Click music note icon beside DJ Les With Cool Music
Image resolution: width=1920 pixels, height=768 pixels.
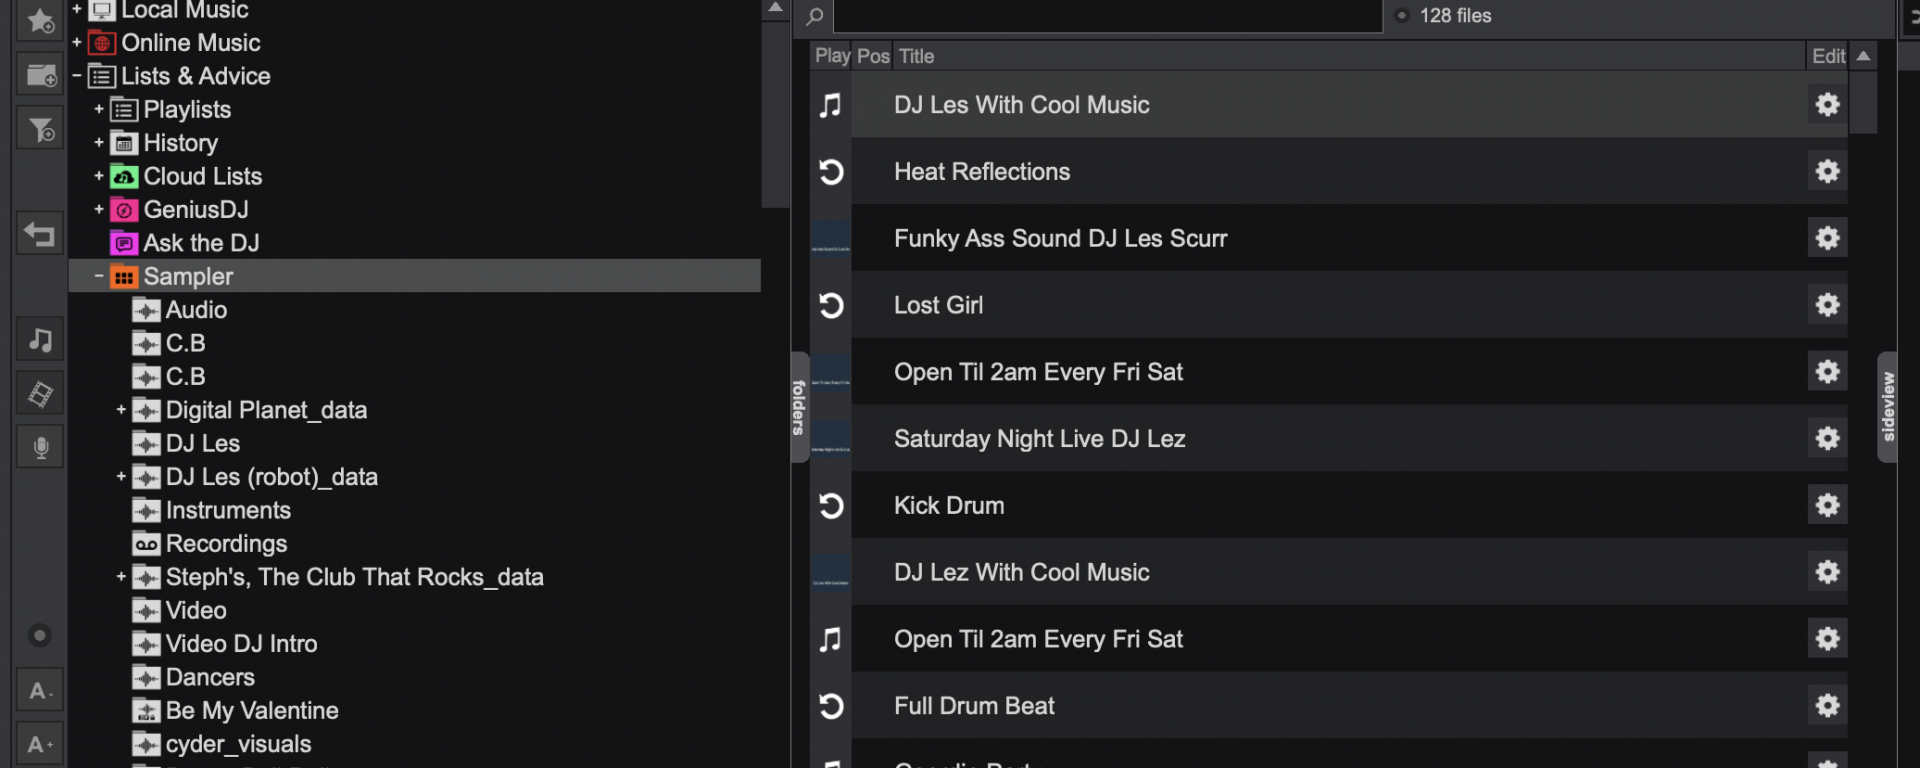click(x=831, y=105)
